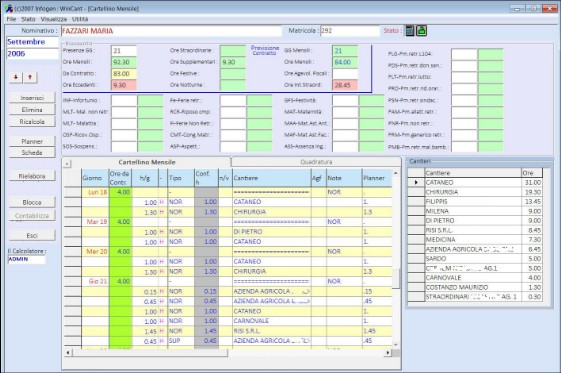This screenshot has height=373, width=561.
Task: Click the red up arrow button
Action: (x=30, y=77)
